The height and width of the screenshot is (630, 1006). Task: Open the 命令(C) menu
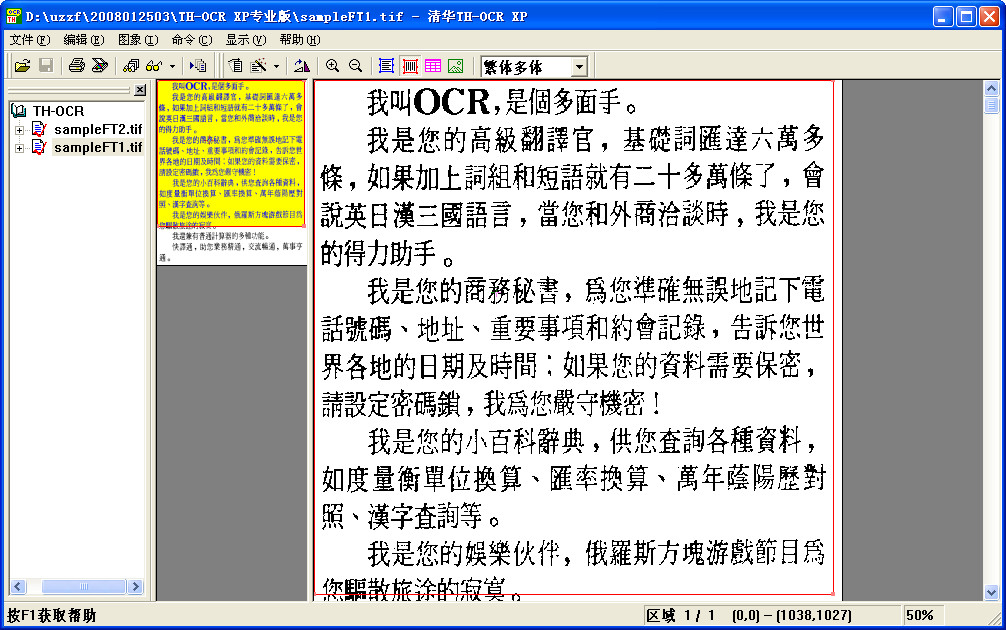click(x=192, y=40)
